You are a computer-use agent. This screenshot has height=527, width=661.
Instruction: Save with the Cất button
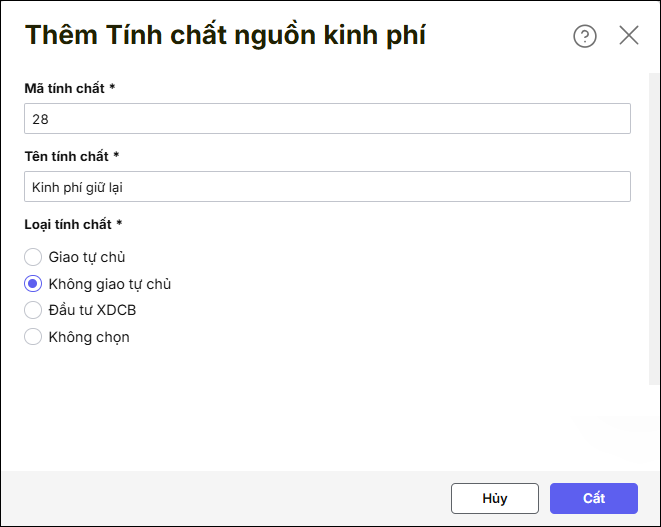(593, 498)
